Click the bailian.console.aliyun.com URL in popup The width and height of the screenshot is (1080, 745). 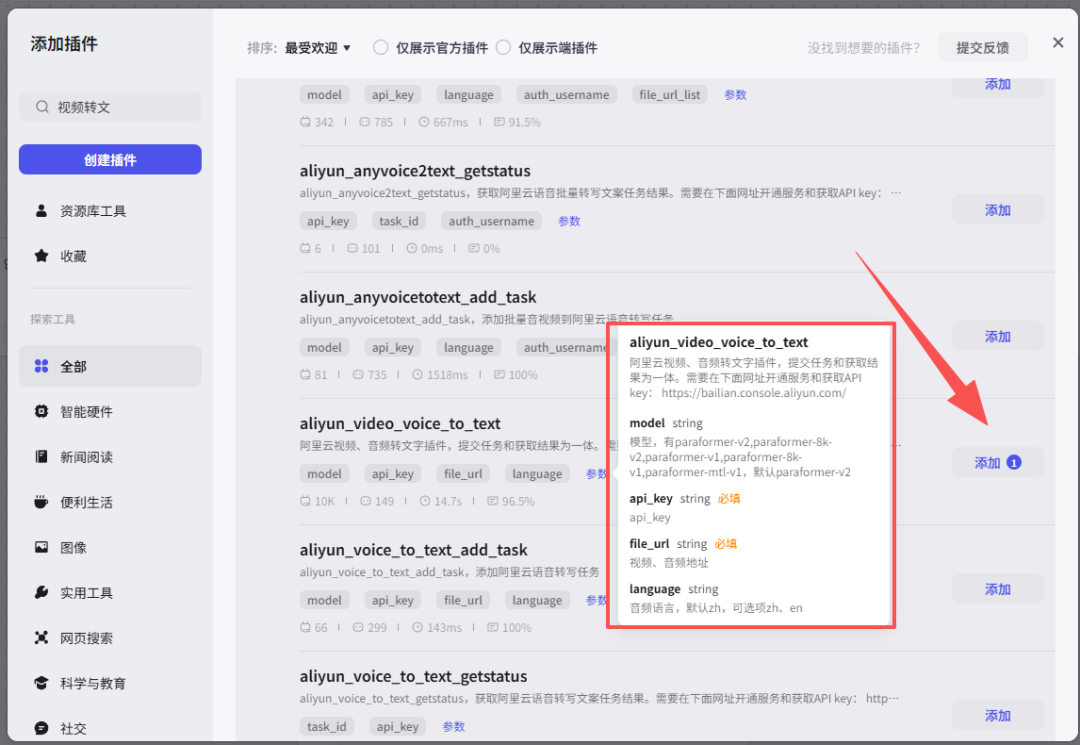pos(754,393)
